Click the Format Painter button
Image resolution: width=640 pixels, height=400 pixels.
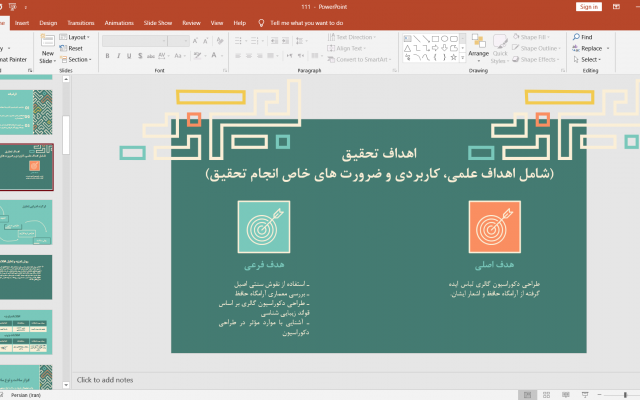[x=13, y=59]
